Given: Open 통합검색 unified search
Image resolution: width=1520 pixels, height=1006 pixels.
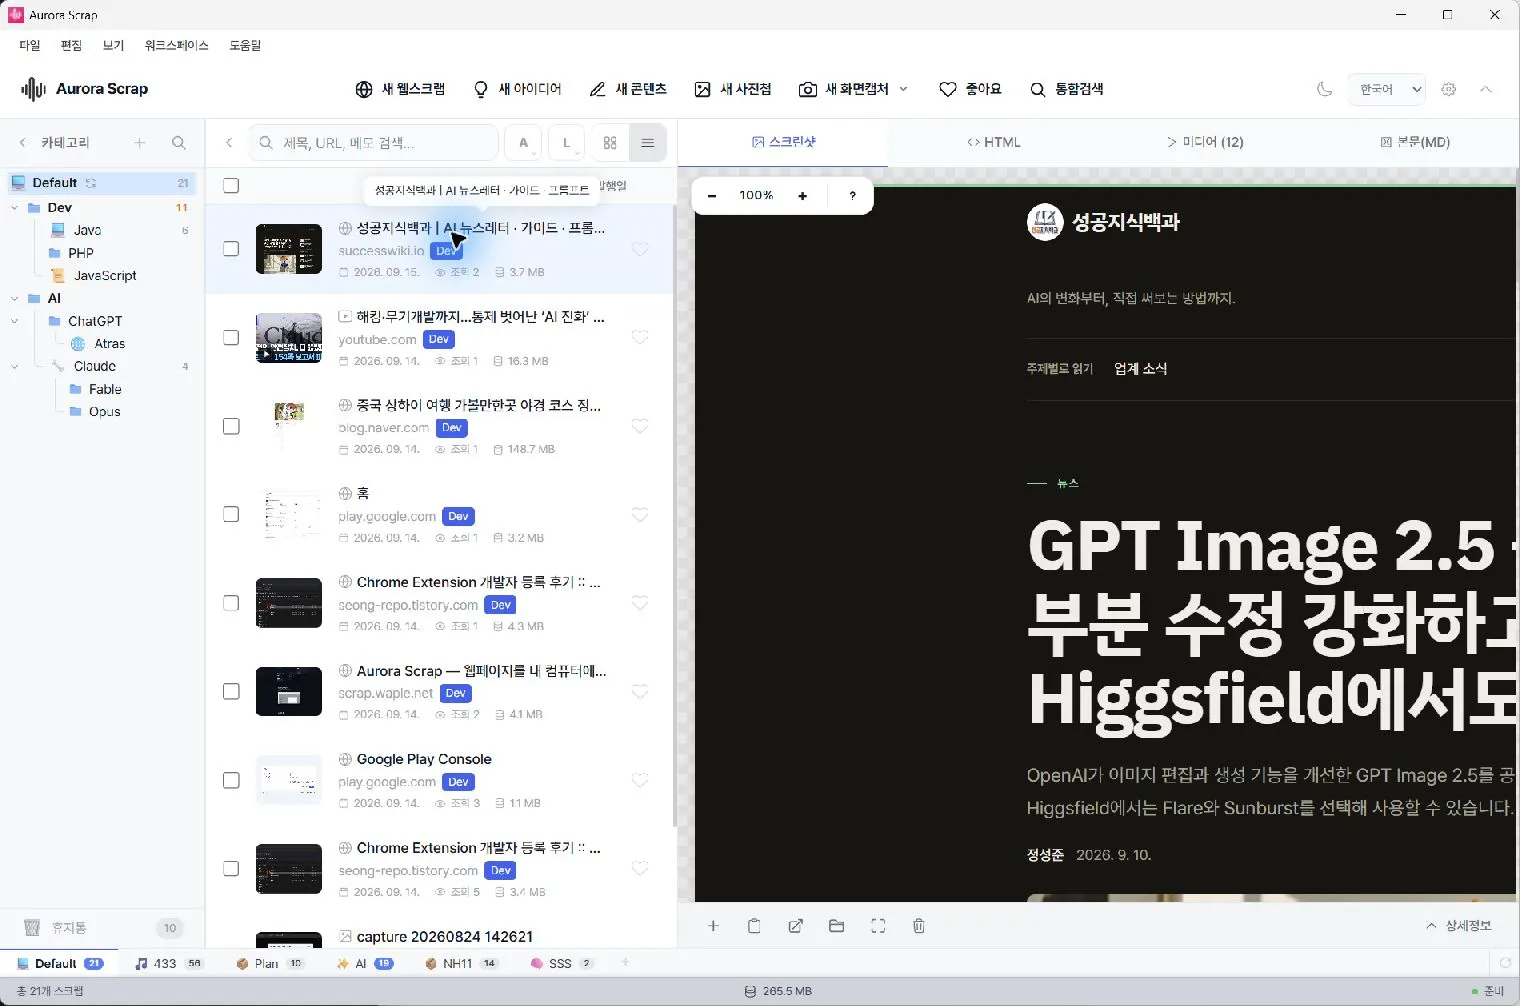Looking at the screenshot, I should point(1067,89).
